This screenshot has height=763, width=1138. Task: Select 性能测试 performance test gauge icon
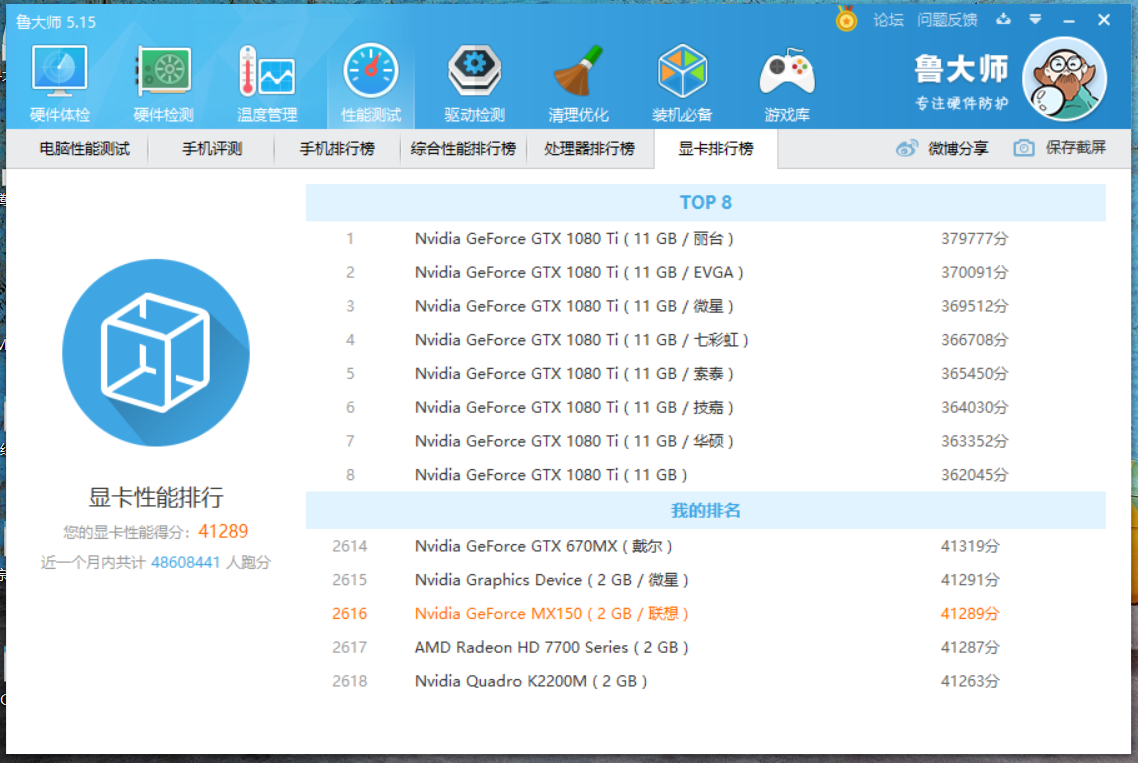tap(371, 84)
